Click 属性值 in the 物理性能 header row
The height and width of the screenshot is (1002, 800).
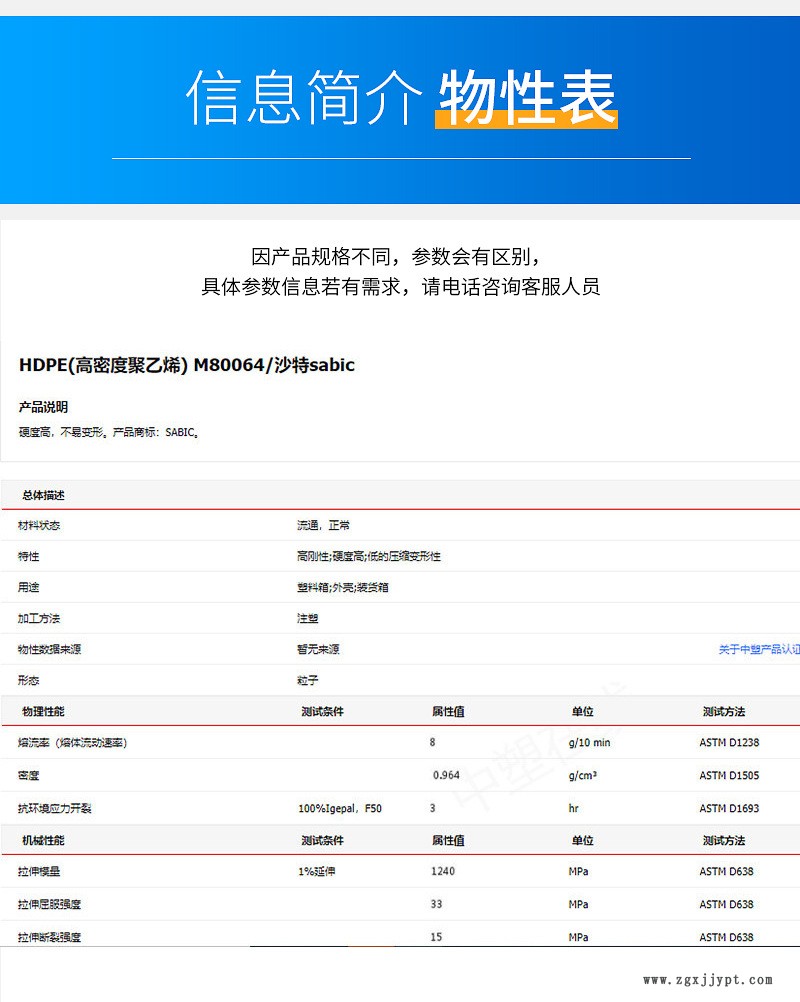(449, 712)
